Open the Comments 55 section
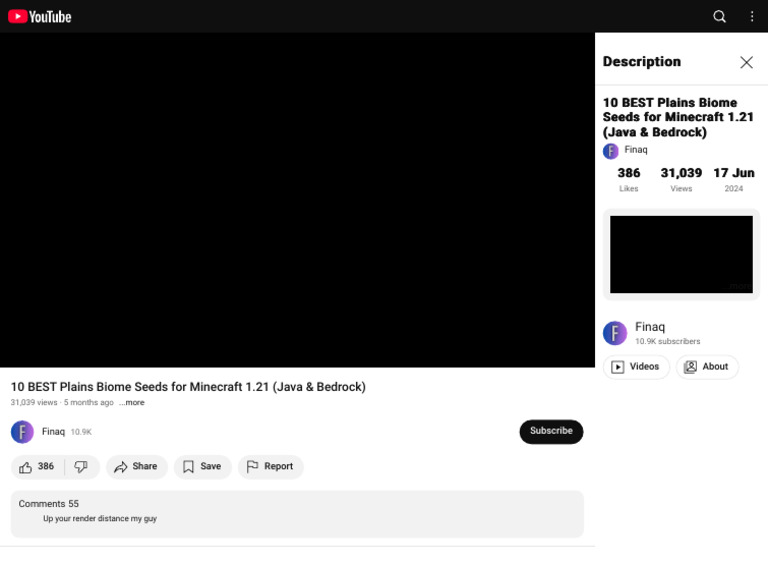768x563 pixels. pos(297,514)
